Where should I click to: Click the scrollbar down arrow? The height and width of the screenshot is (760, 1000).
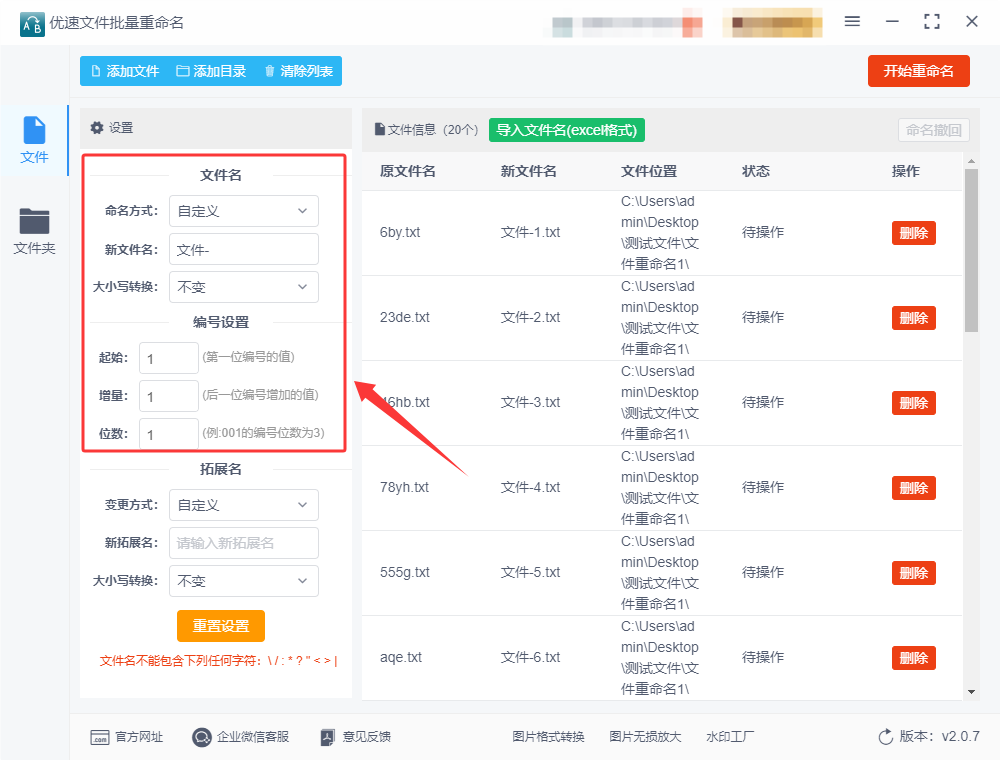pos(971,692)
